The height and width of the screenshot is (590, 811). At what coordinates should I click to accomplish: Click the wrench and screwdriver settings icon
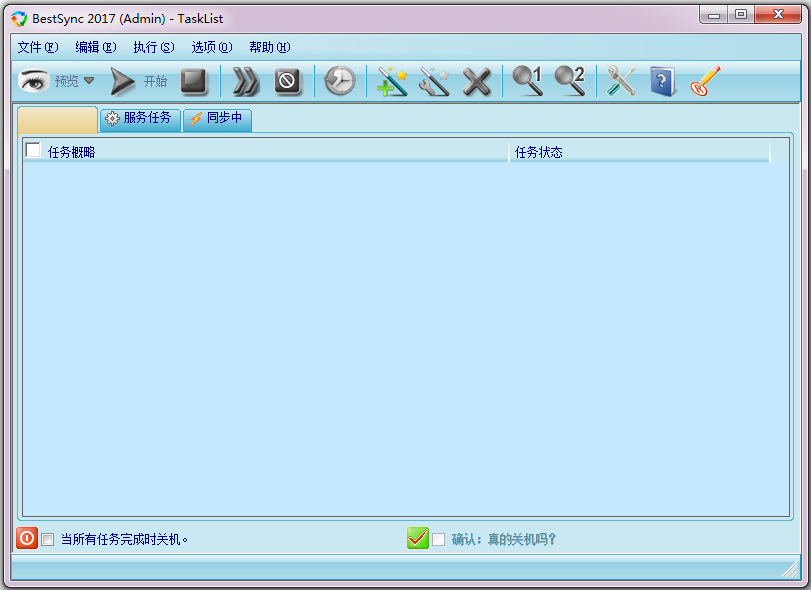[621, 81]
